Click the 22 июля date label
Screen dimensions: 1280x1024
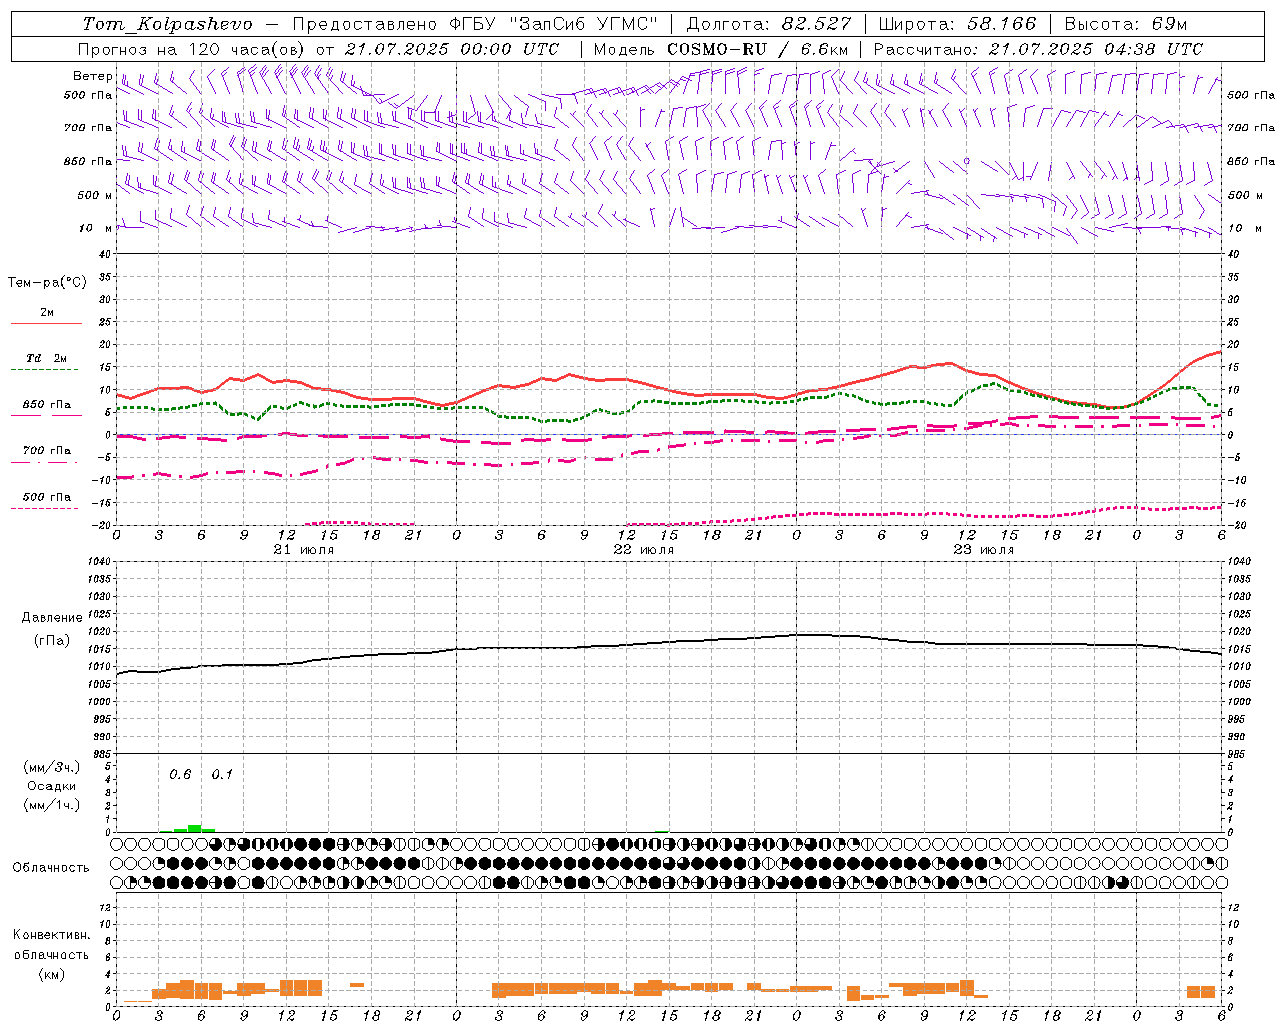pyautogui.click(x=644, y=550)
